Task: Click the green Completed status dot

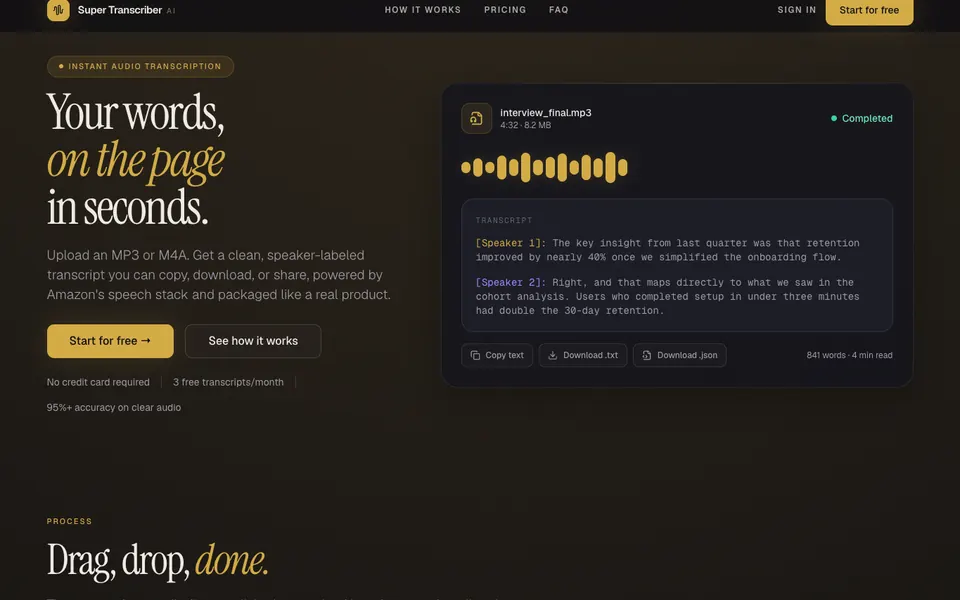Action: pos(834,118)
